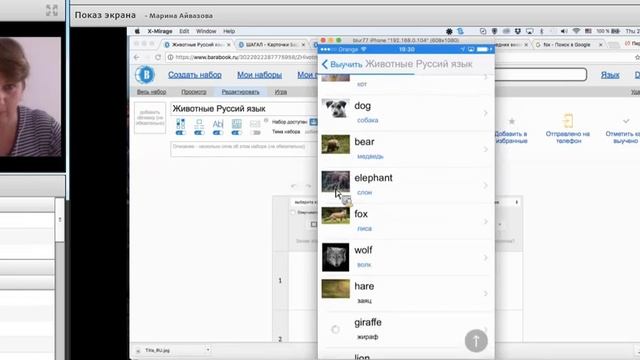The height and width of the screenshot is (360, 640).
Task: Click the site search input box
Action: click(541, 75)
